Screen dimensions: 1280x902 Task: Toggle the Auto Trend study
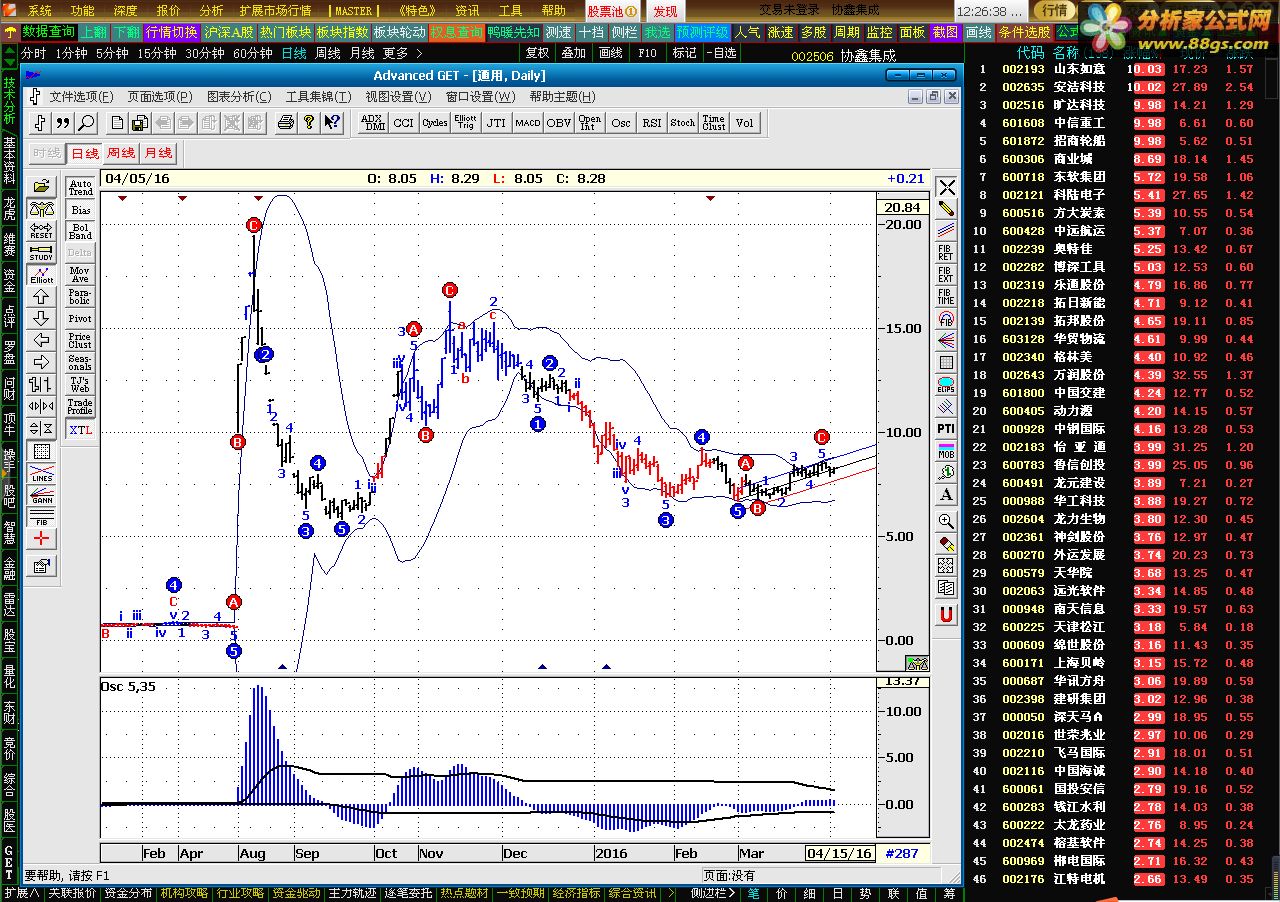(80, 187)
